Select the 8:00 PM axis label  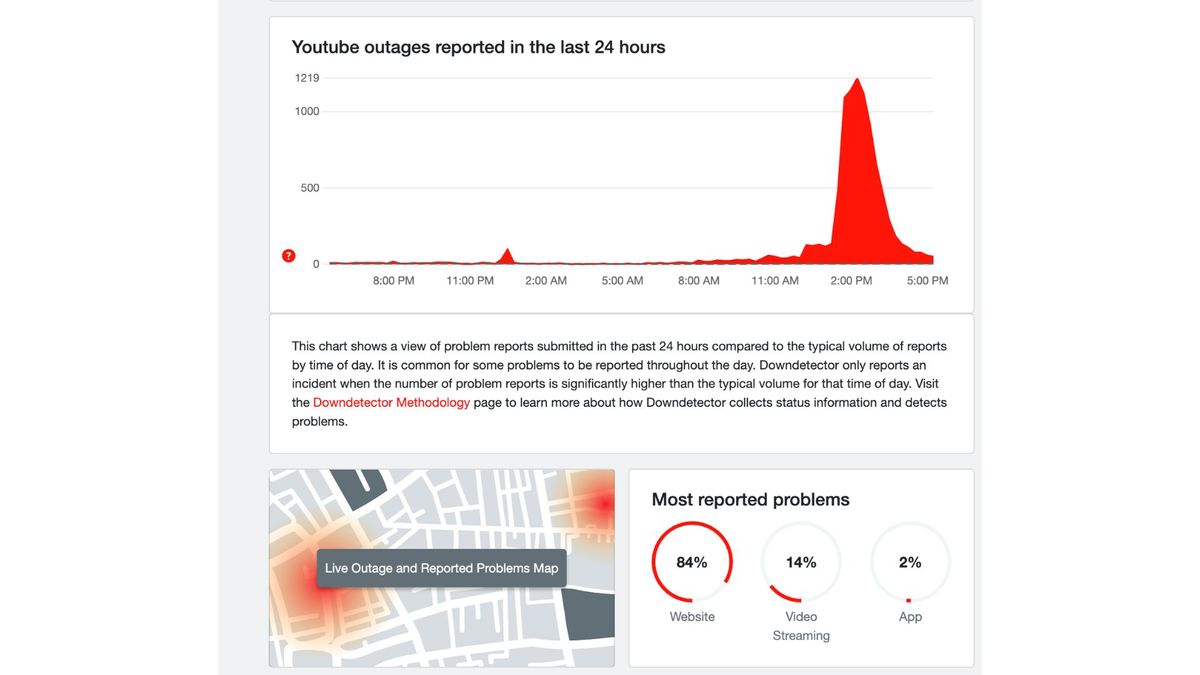[393, 281]
